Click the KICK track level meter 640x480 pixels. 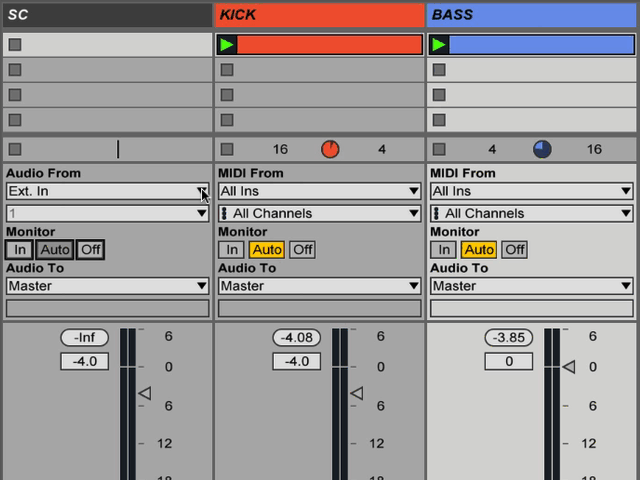click(340, 404)
